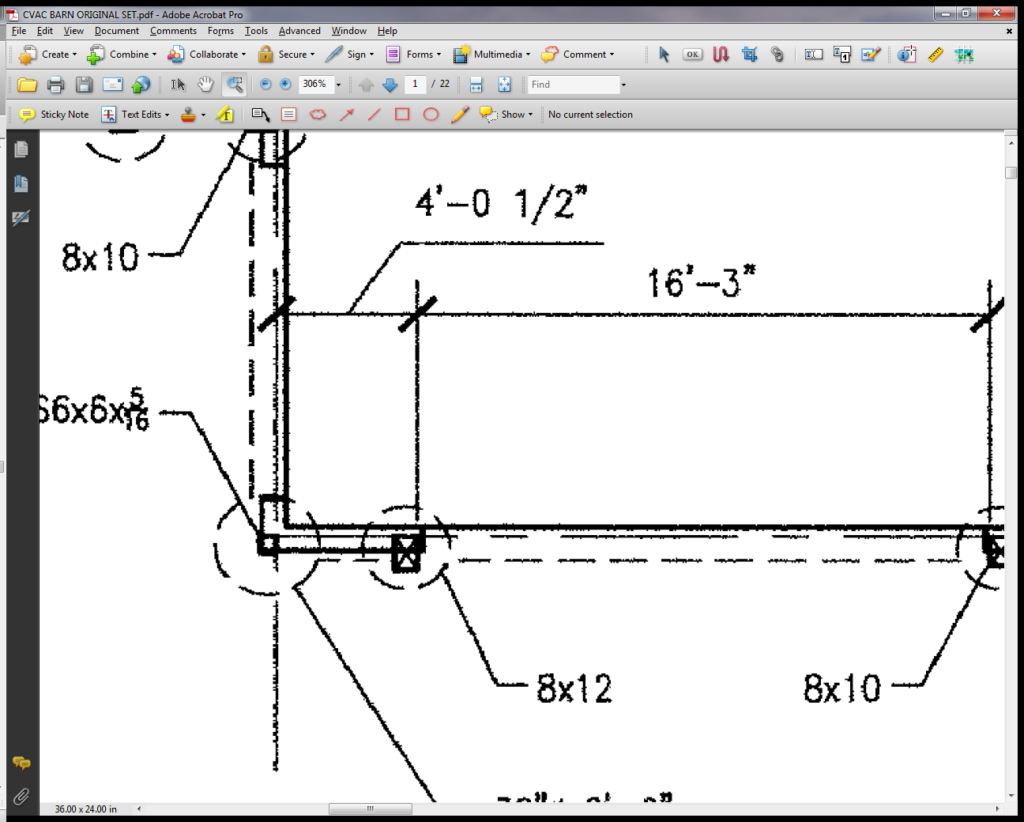
Task: Open the Text Edits tool
Action: click(x=135, y=114)
